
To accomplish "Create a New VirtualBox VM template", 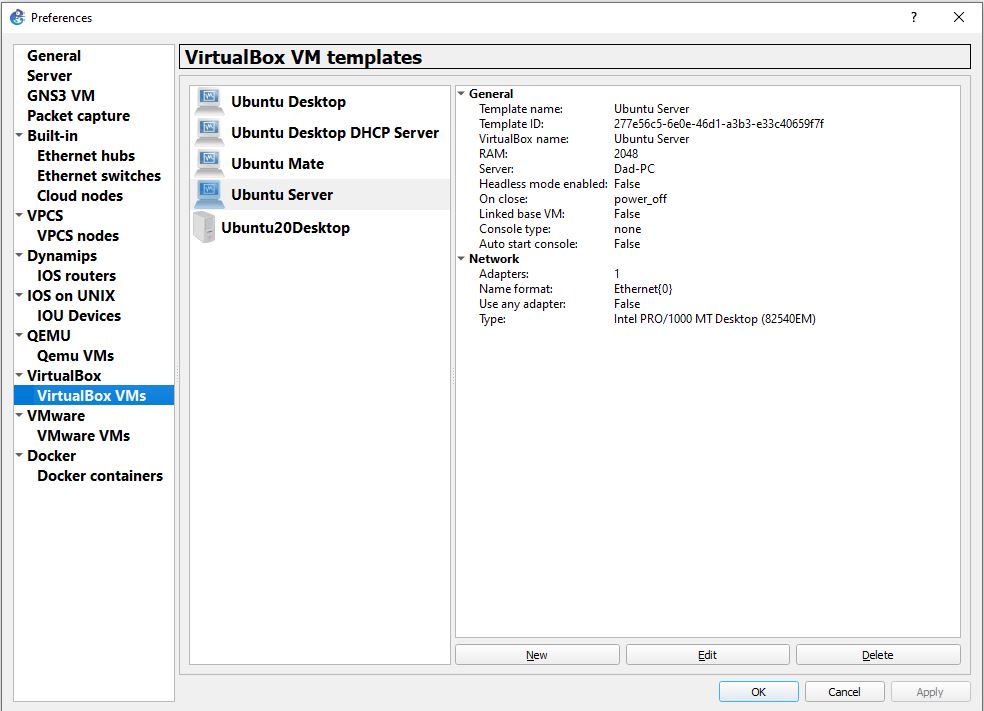I will [537, 655].
